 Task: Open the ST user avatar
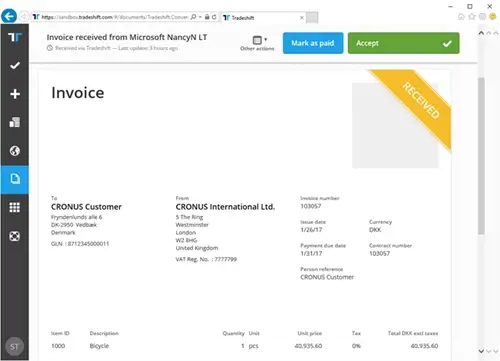(14, 347)
